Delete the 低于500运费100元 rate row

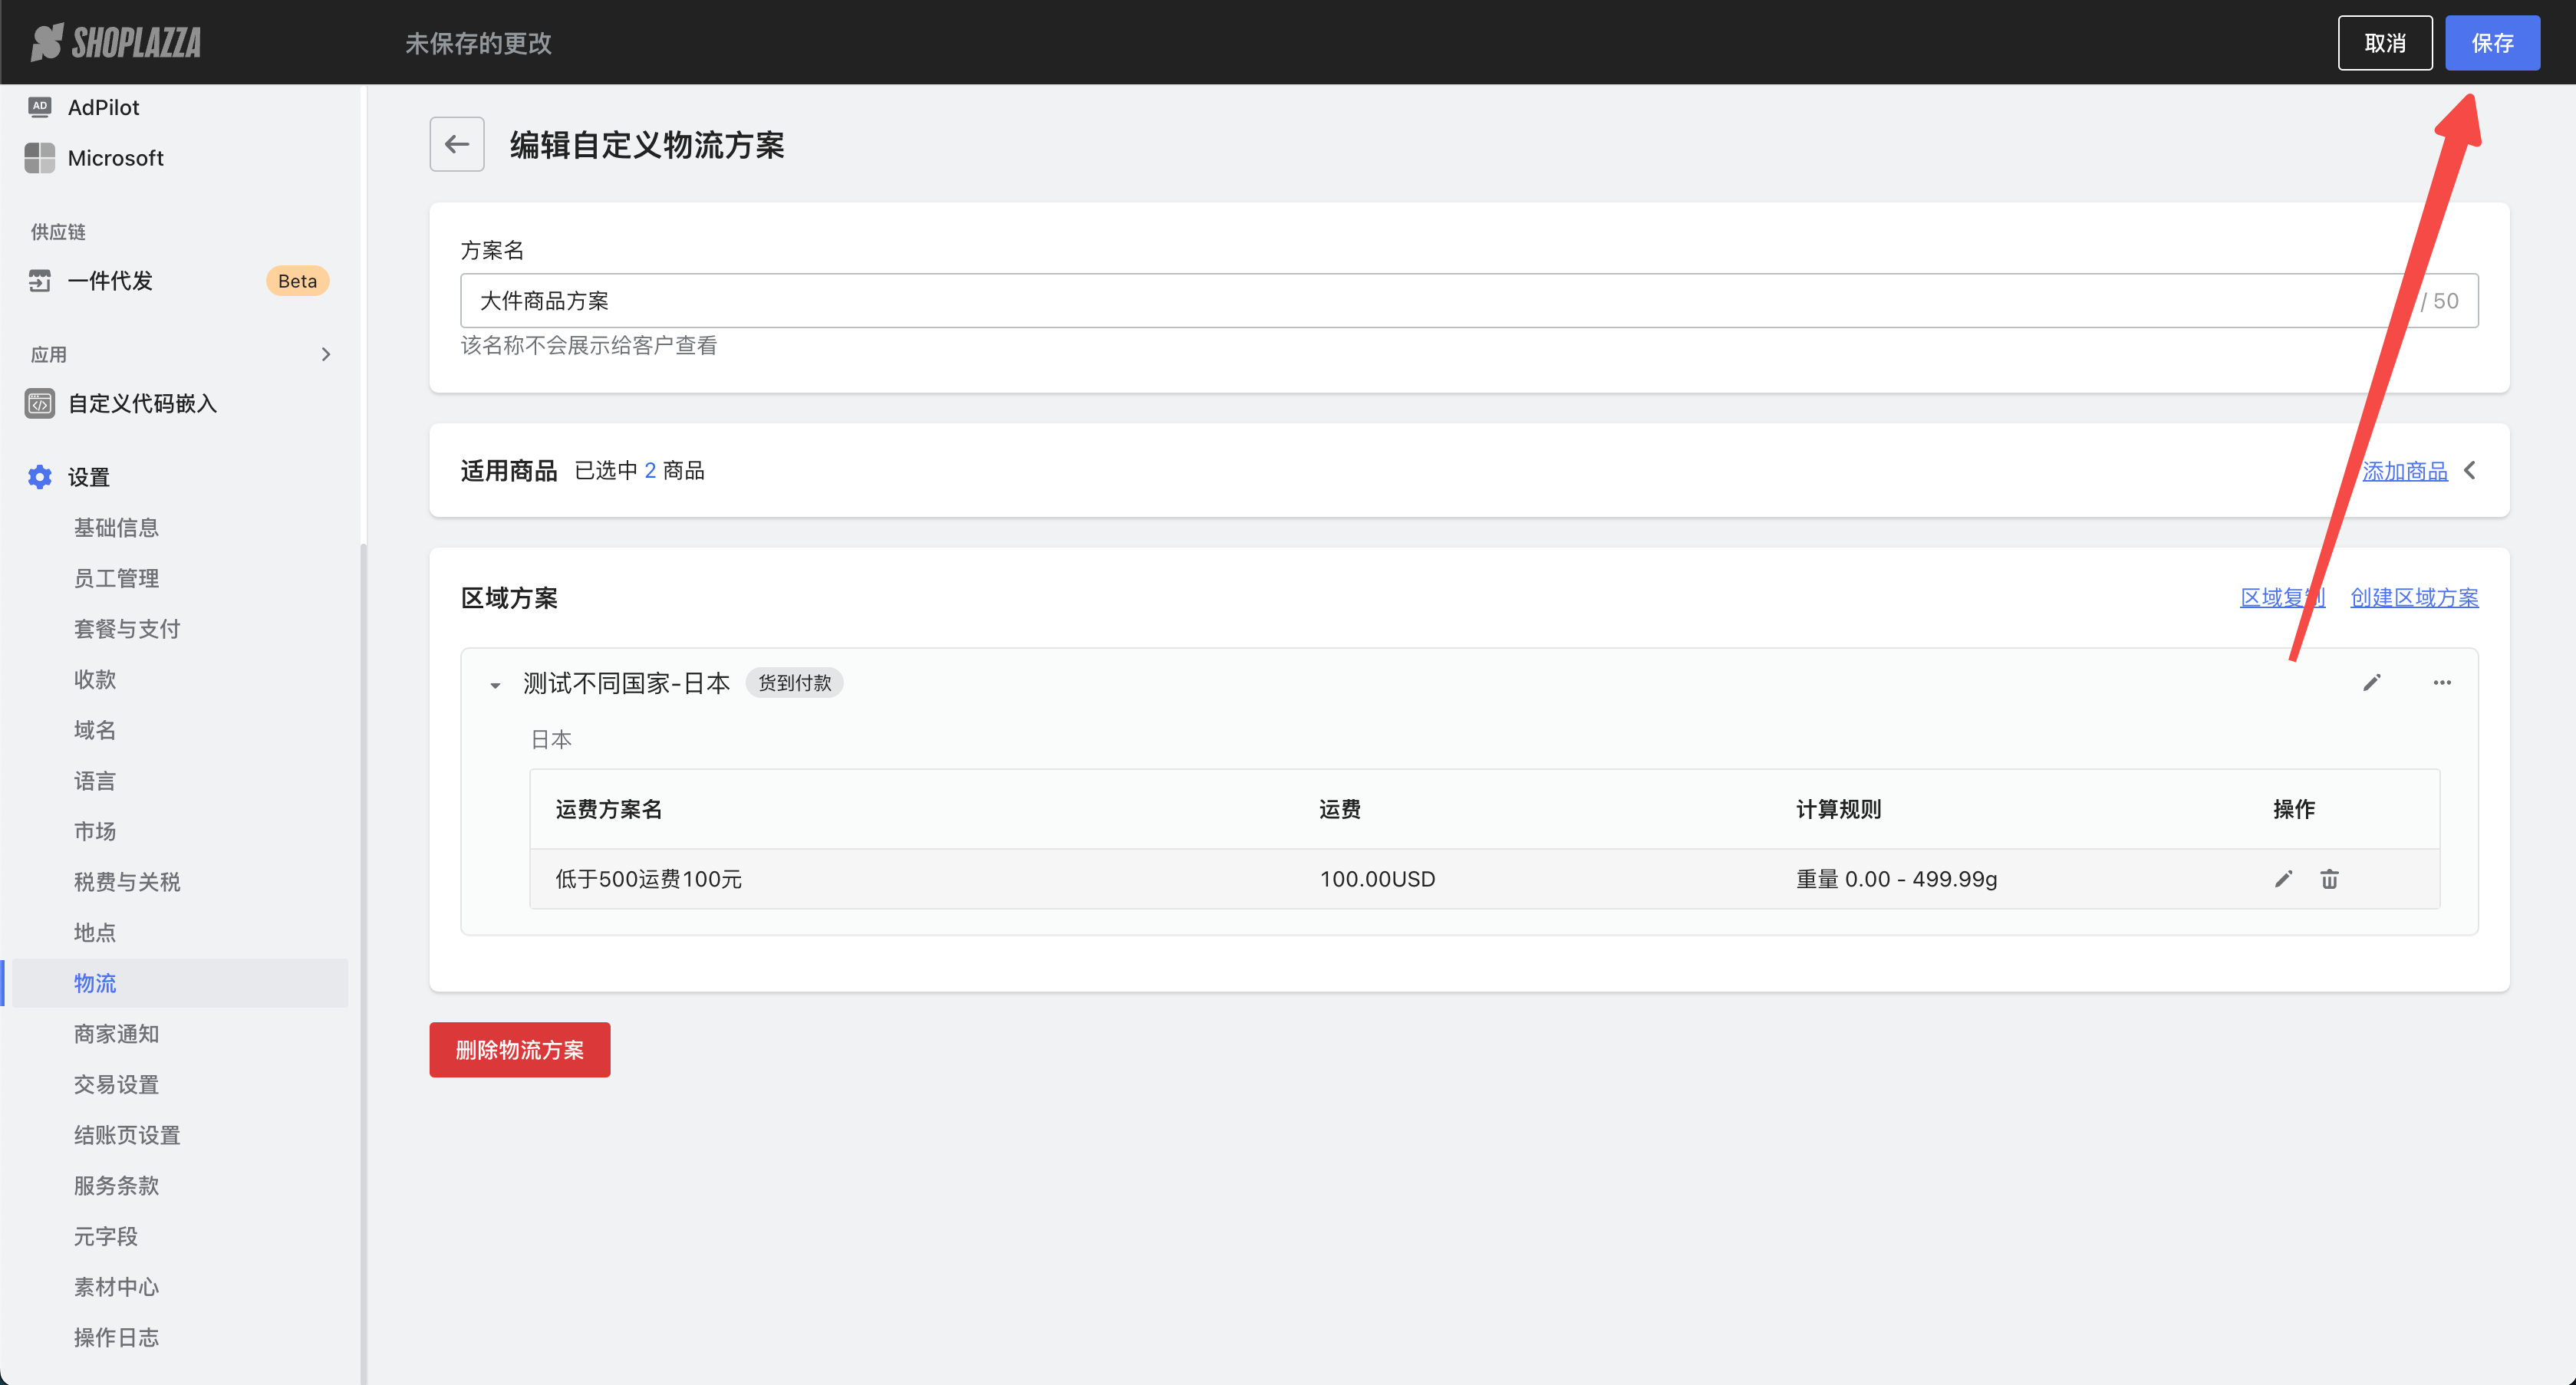coord(2330,879)
